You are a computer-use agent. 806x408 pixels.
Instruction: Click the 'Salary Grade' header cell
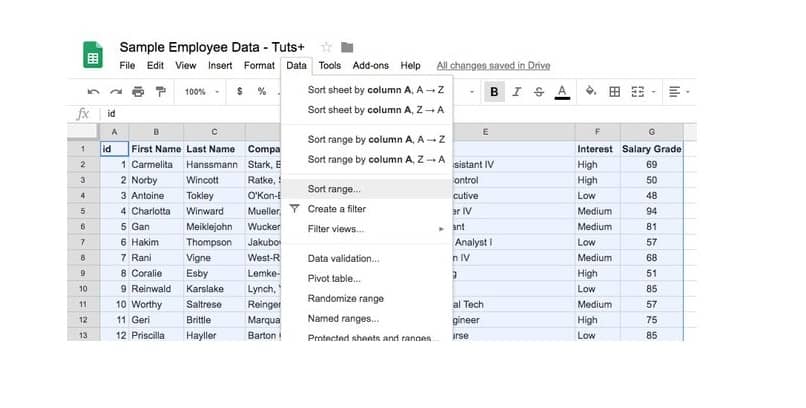coord(652,149)
